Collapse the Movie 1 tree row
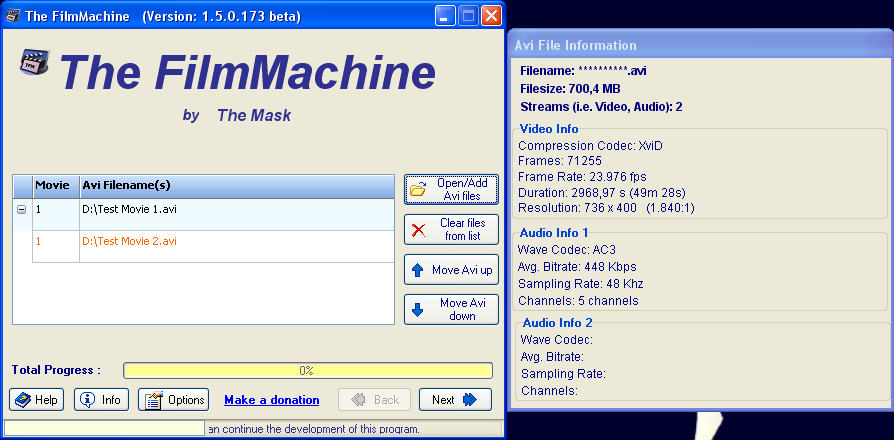The image size is (894, 440). point(22,210)
